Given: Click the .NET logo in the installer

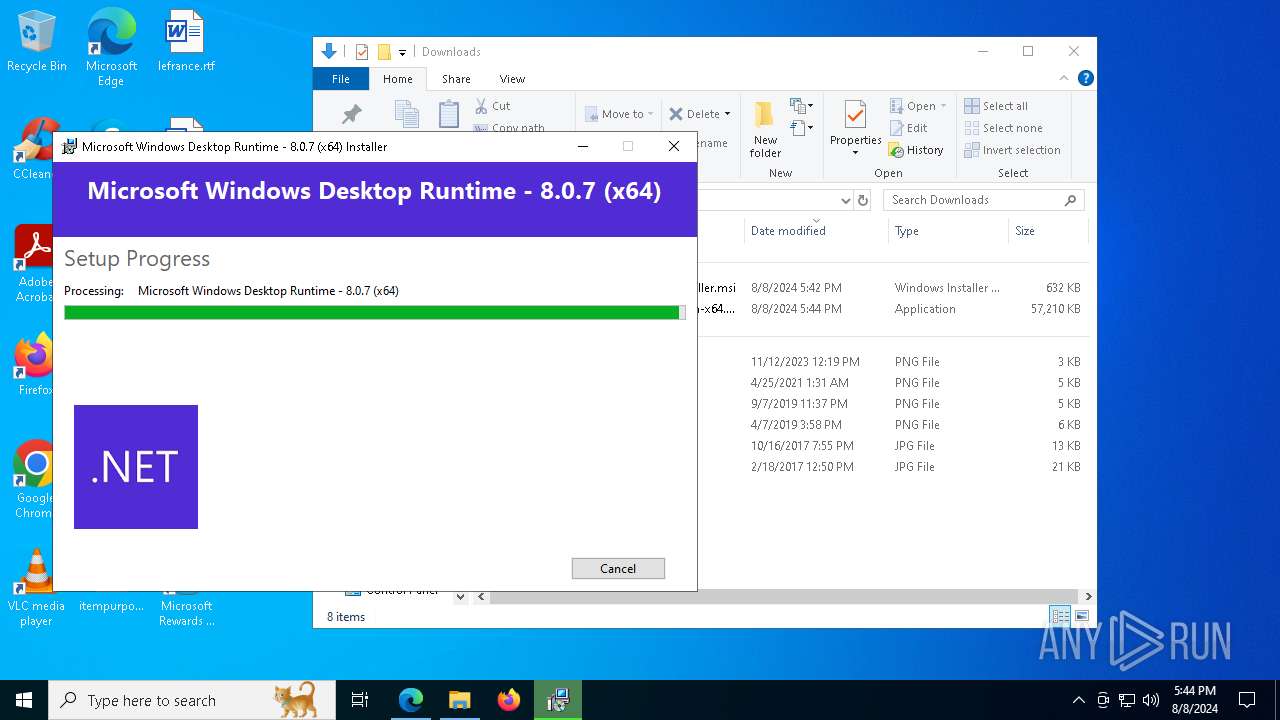Looking at the screenshot, I should tap(136, 467).
